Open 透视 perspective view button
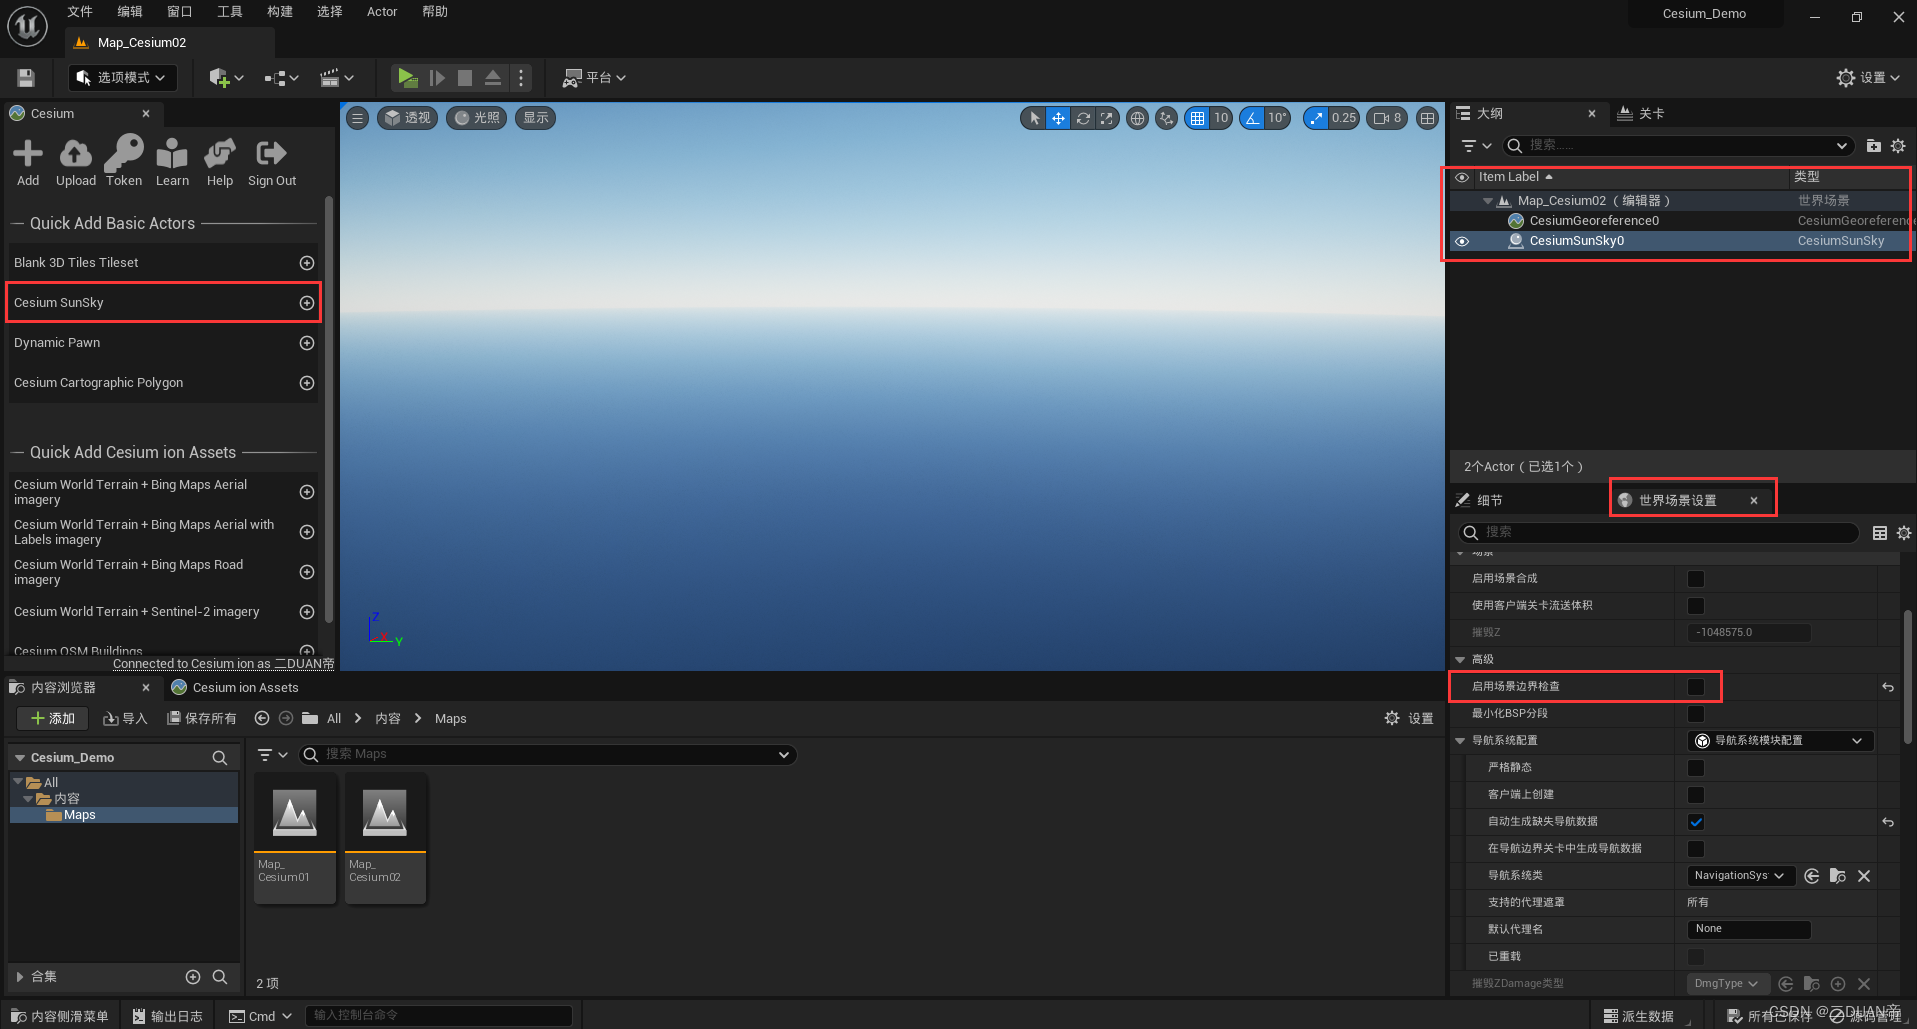The height and width of the screenshot is (1029, 1917). pyautogui.click(x=407, y=118)
